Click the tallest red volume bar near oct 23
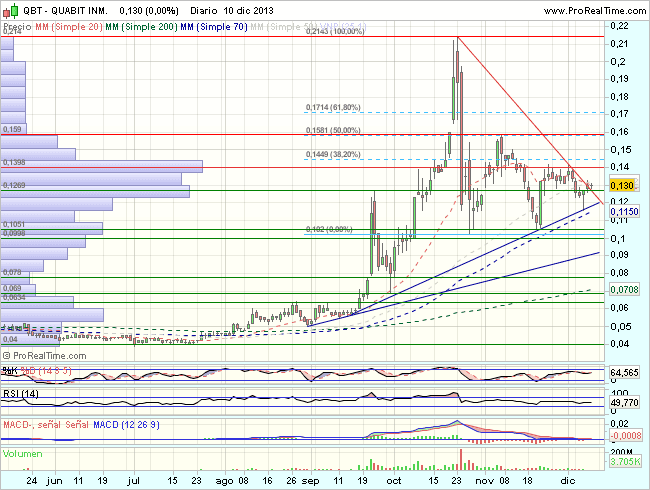This screenshot has height=490, width=650. 461,459
